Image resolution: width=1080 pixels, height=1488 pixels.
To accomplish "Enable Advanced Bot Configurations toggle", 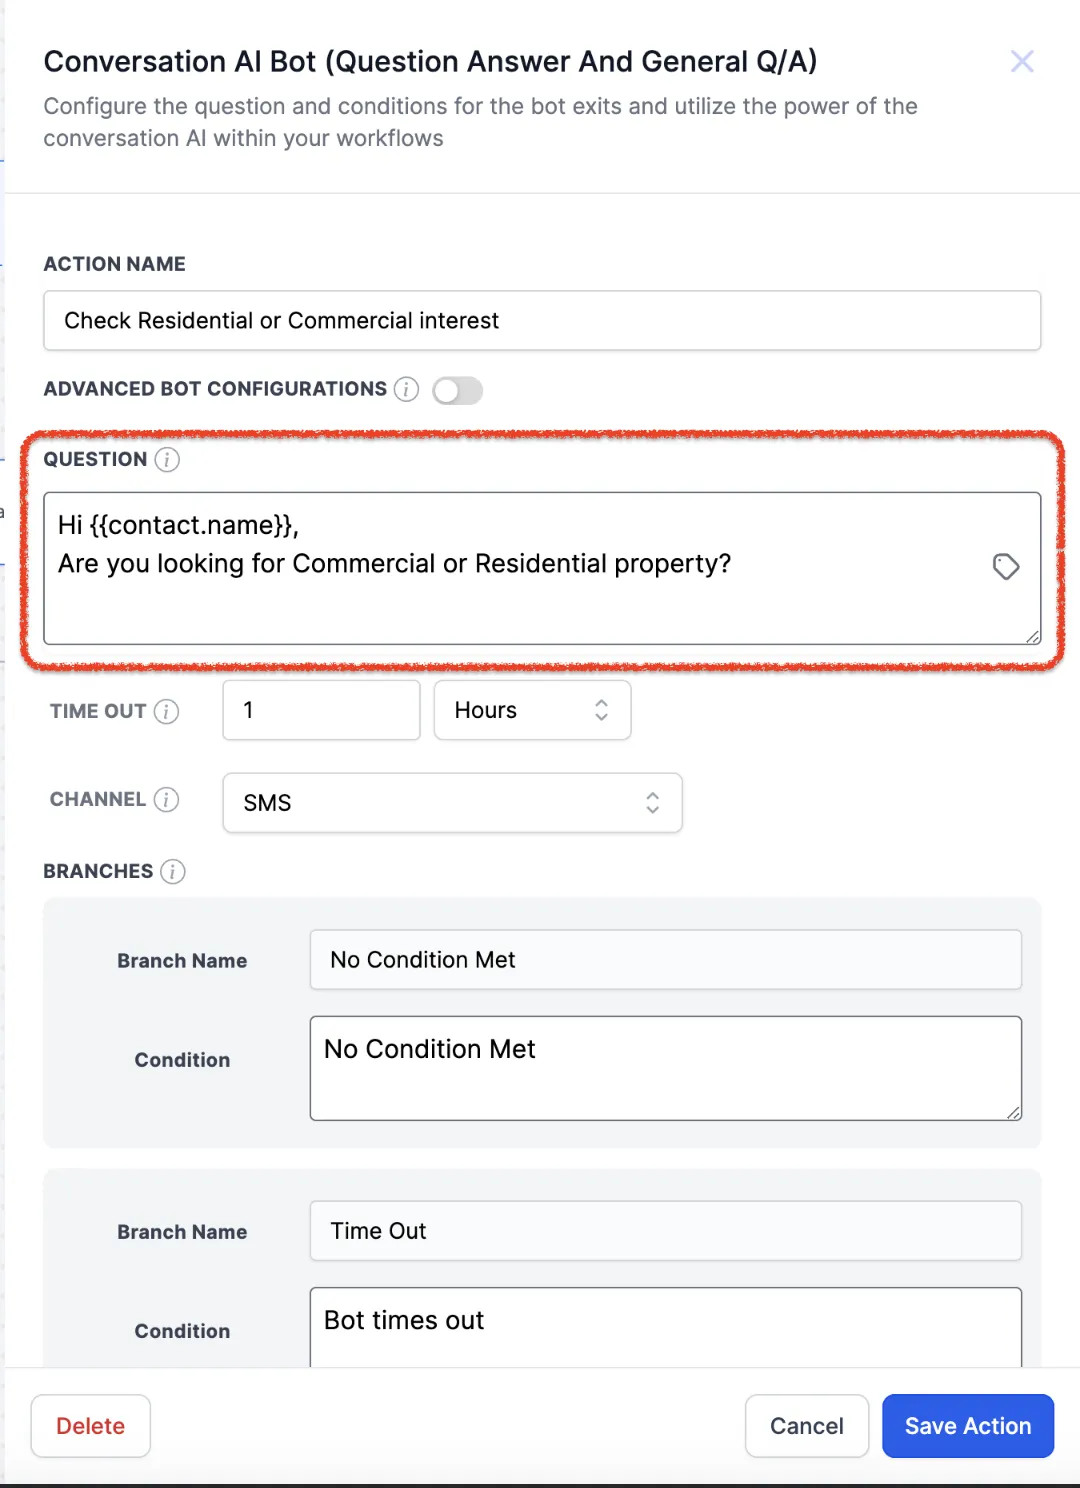I will [458, 390].
